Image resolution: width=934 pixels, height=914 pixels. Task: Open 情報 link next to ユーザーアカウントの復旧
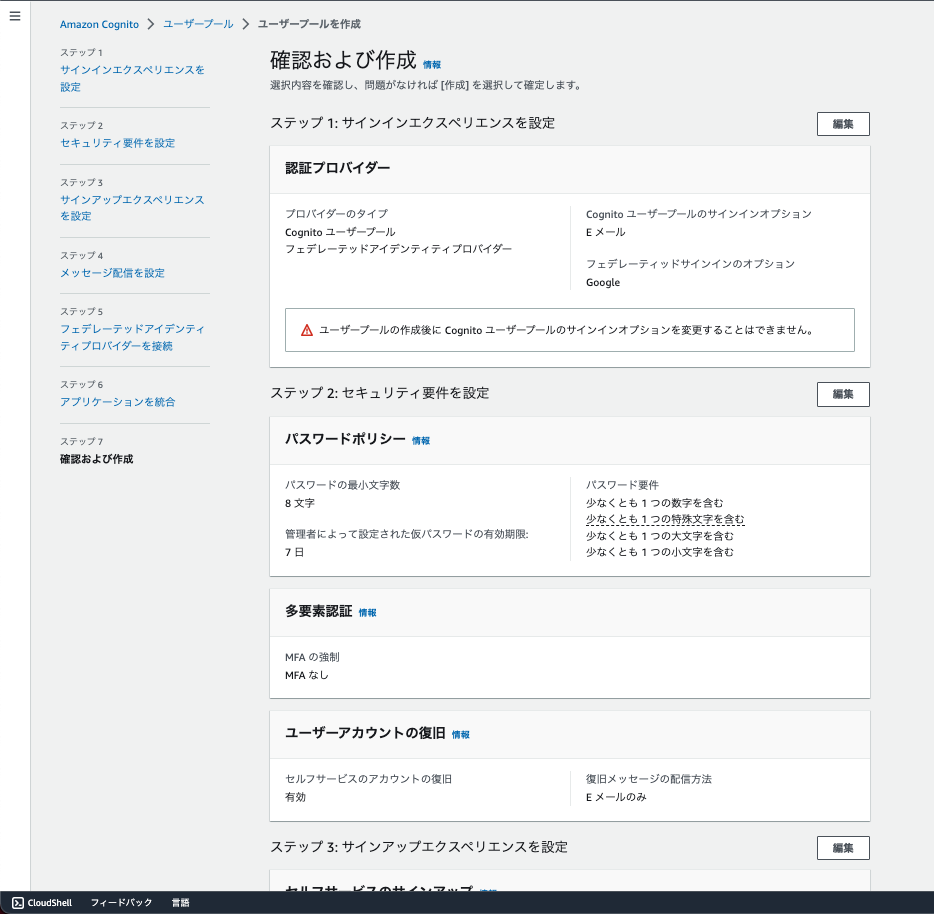click(x=460, y=735)
